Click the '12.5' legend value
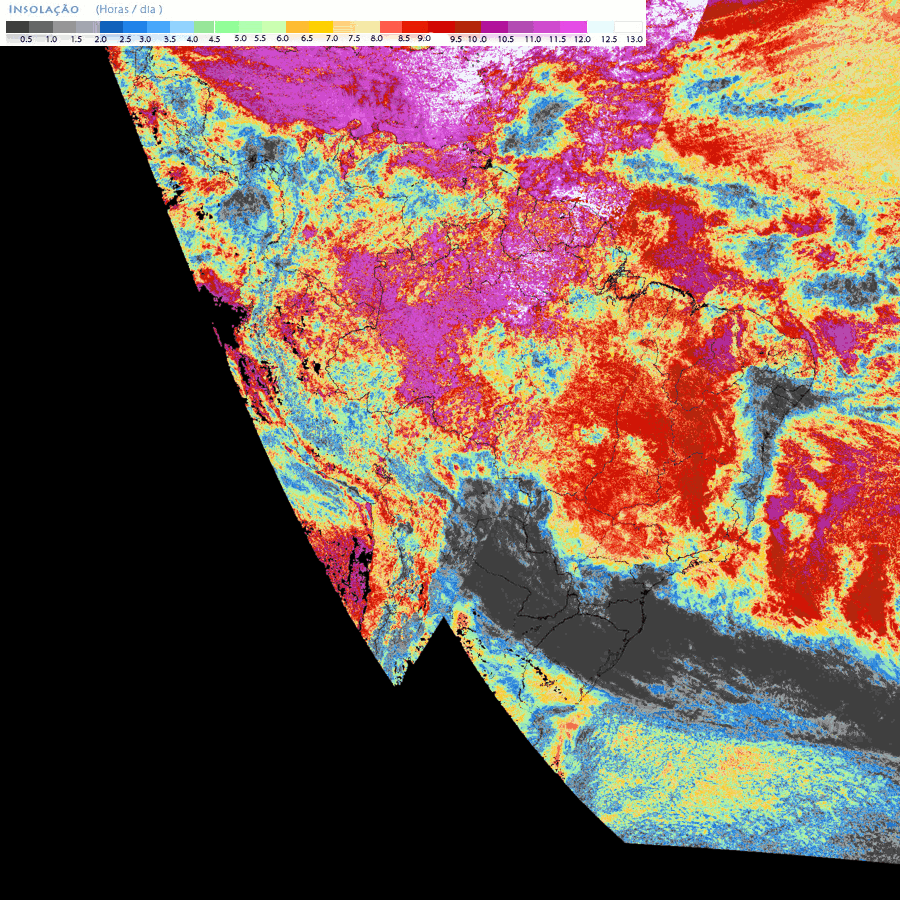This screenshot has height=900, width=900. click(x=609, y=40)
